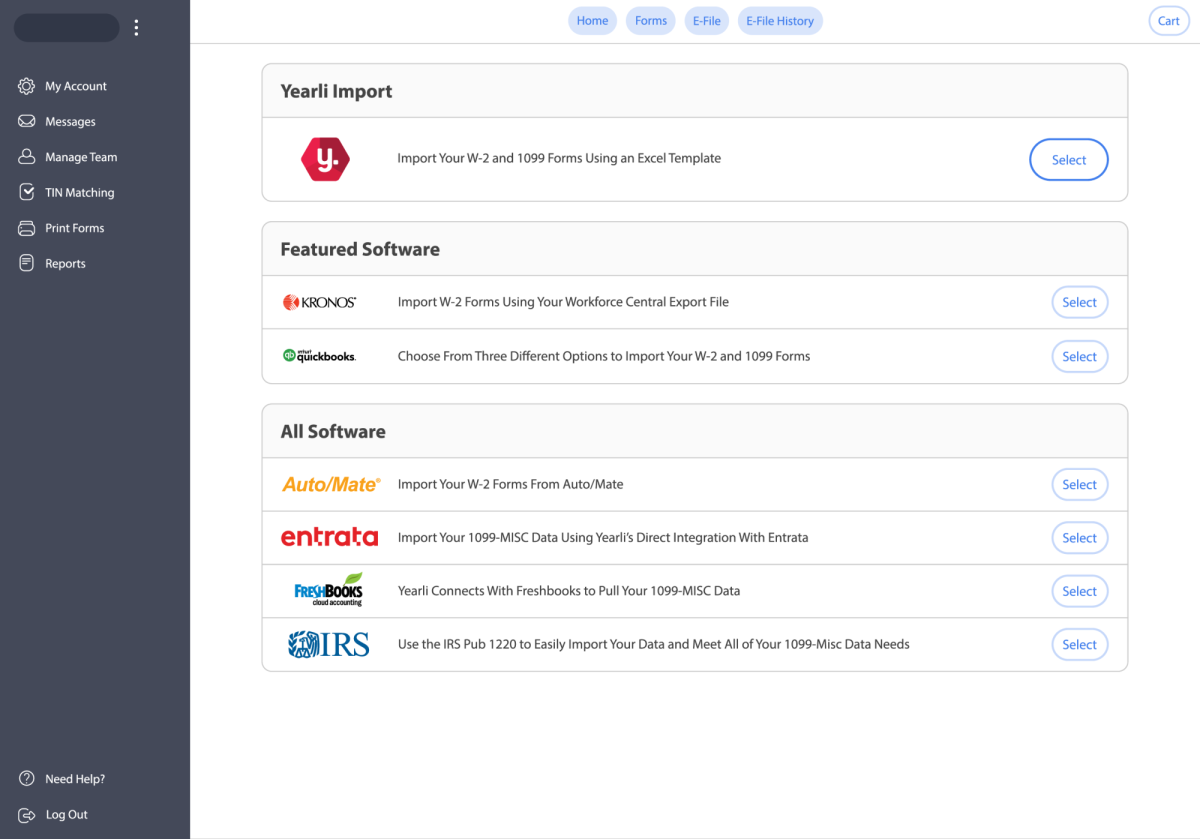Click the My Account gear icon
This screenshot has height=839, width=1200.
coord(27,86)
